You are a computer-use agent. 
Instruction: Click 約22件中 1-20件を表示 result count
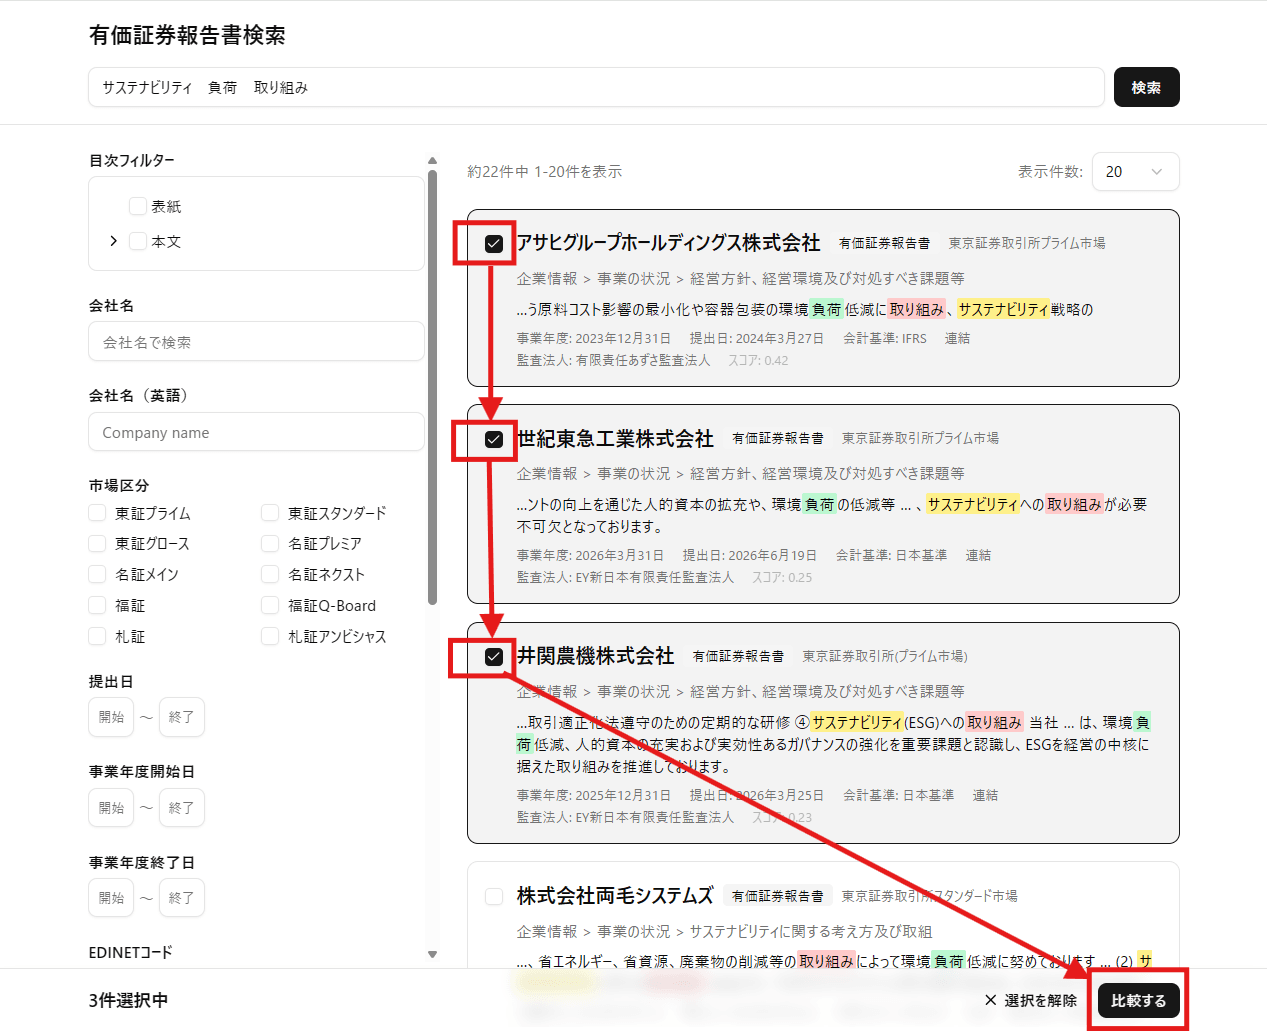[x=545, y=172]
